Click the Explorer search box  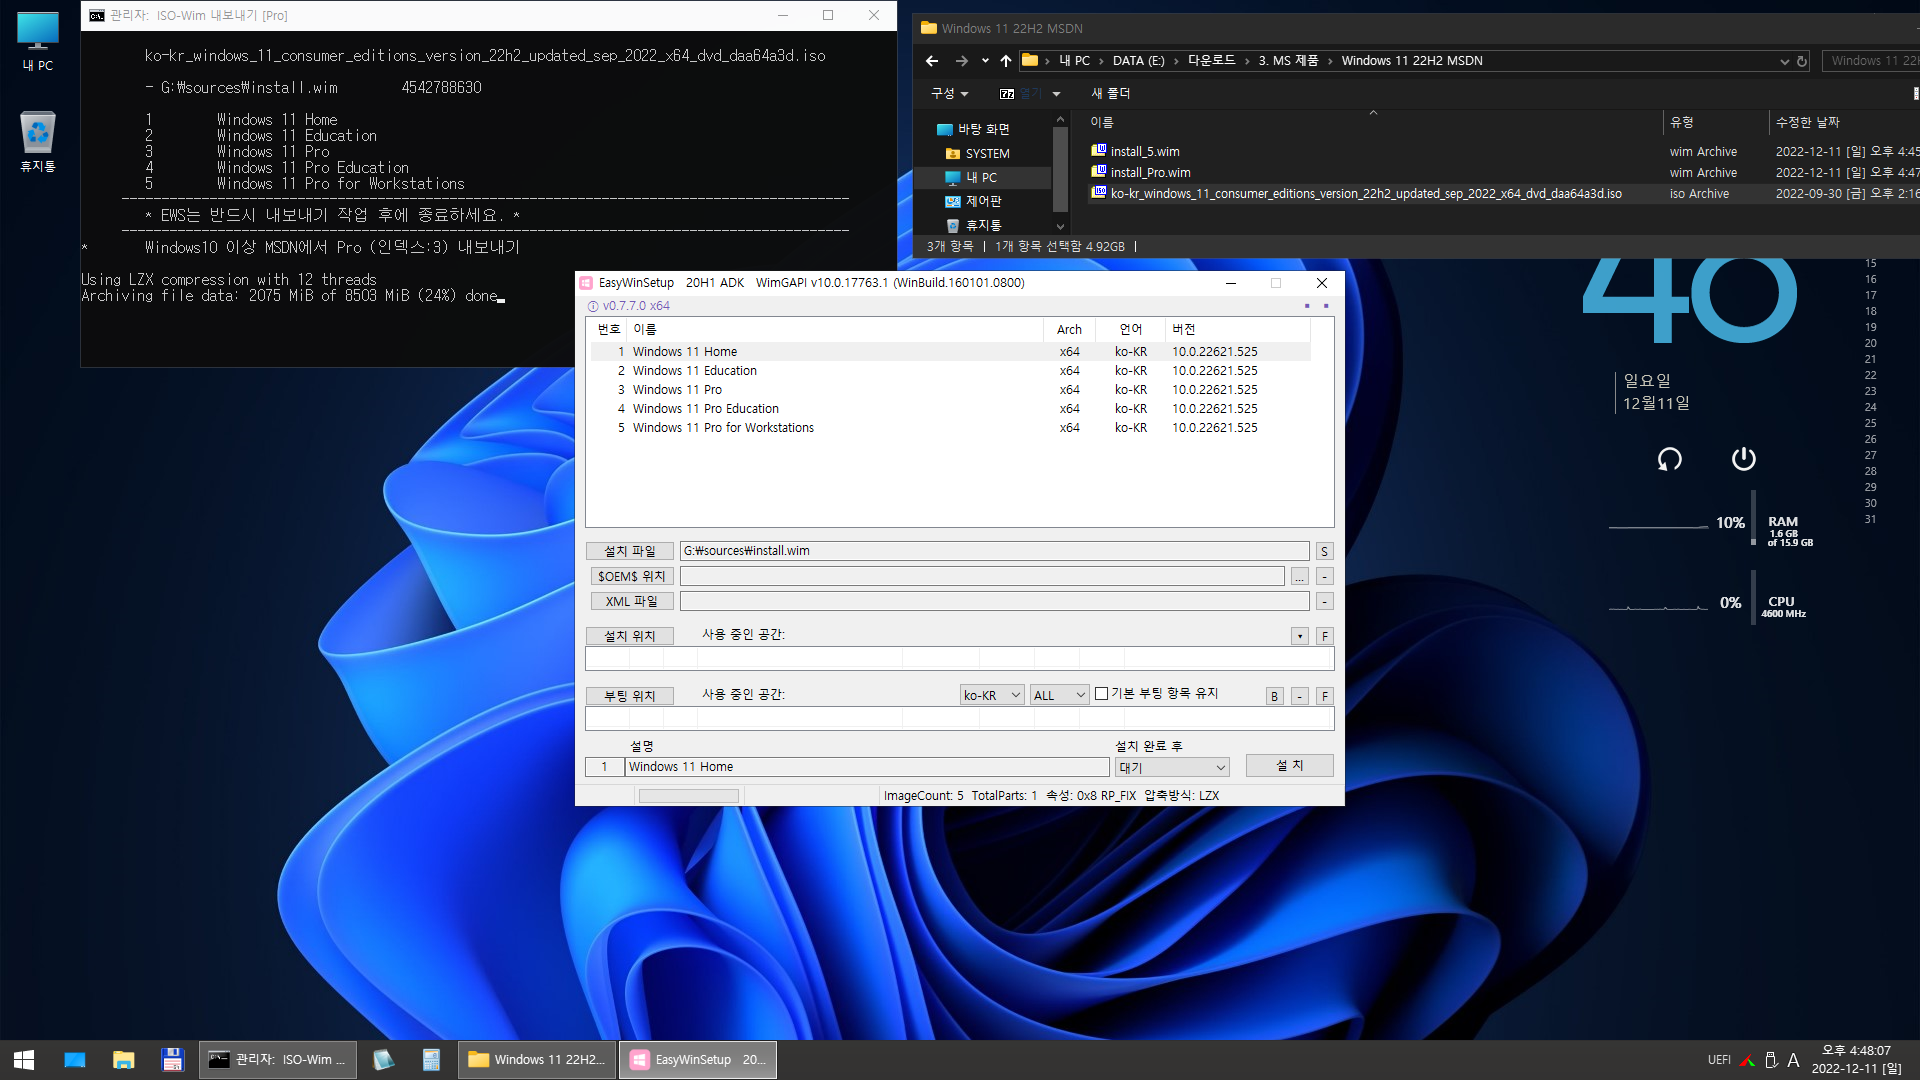(1870, 61)
